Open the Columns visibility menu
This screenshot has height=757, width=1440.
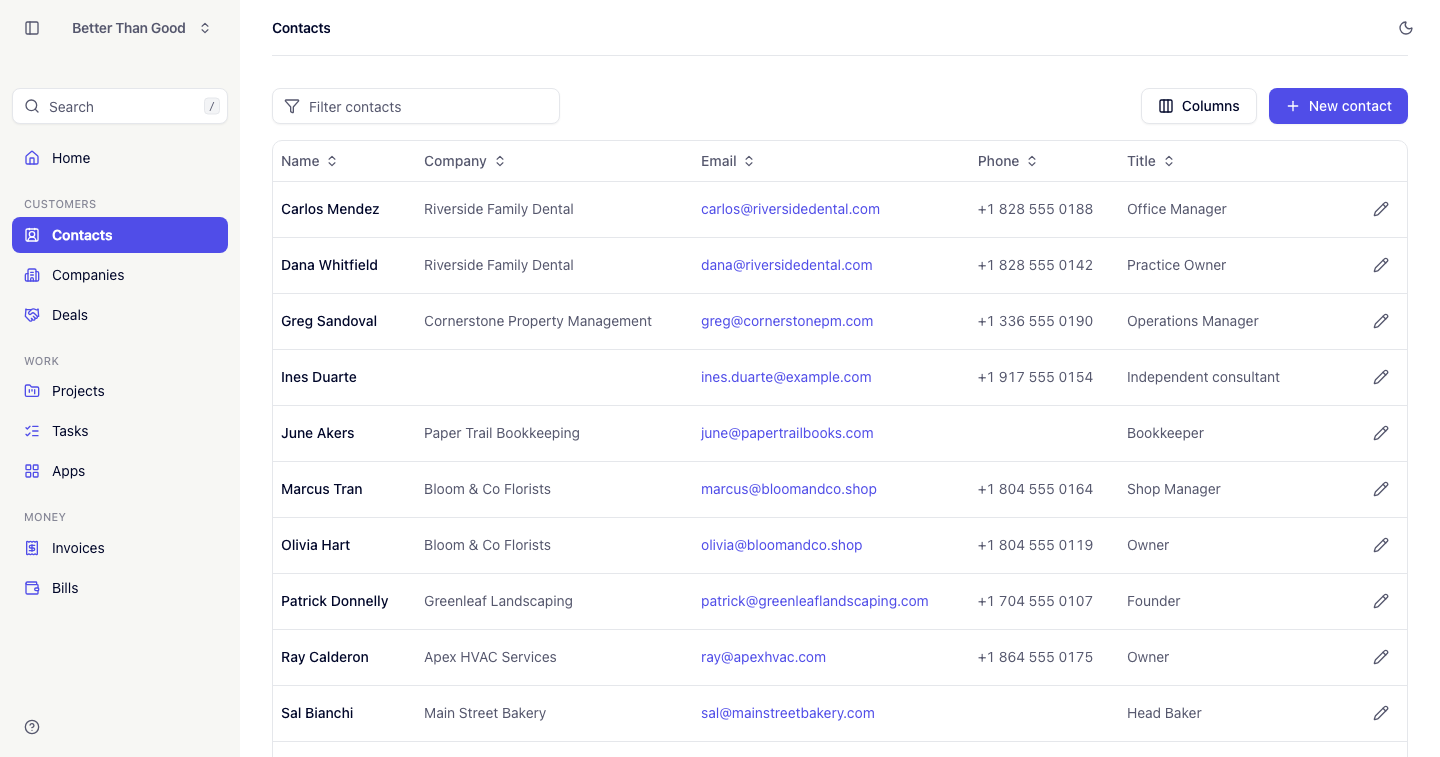click(x=1199, y=106)
